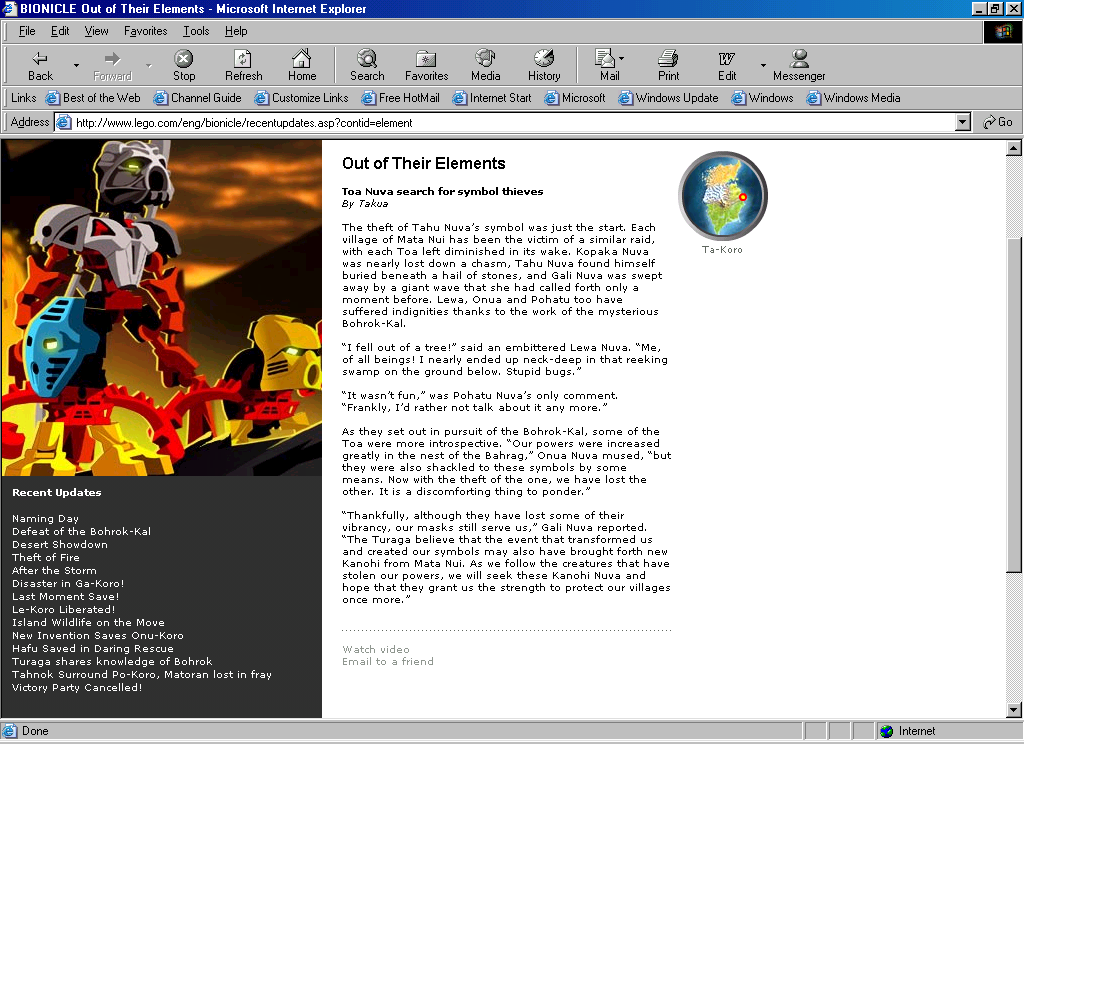Screen dimensions: 1100x1000
Task: Open the Edit menu
Action: [x=60, y=31]
